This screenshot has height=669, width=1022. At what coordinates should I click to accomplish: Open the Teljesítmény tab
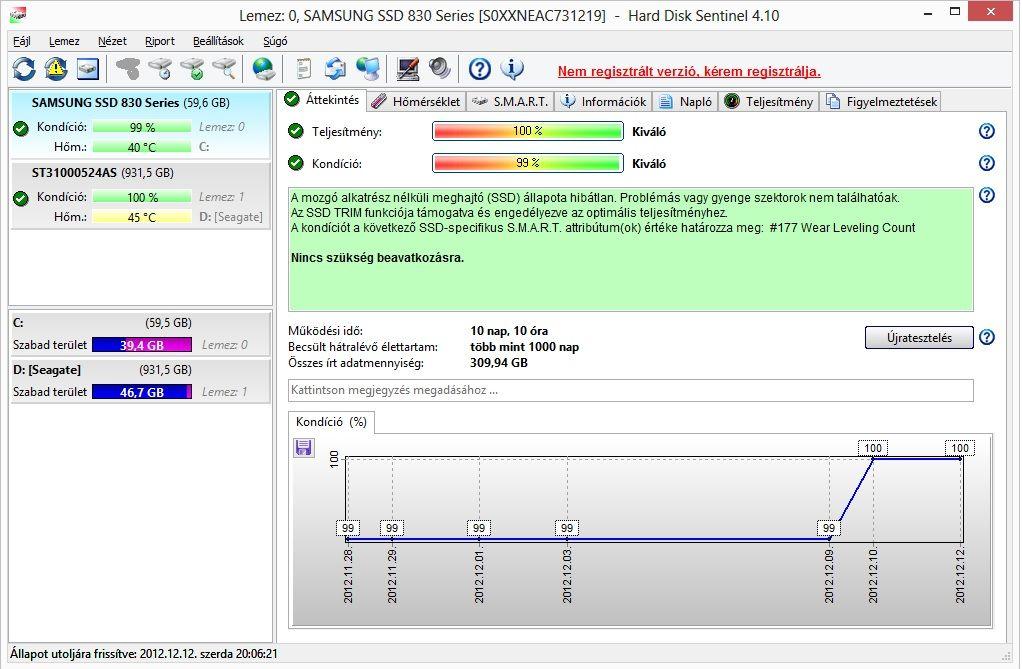[x=769, y=102]
